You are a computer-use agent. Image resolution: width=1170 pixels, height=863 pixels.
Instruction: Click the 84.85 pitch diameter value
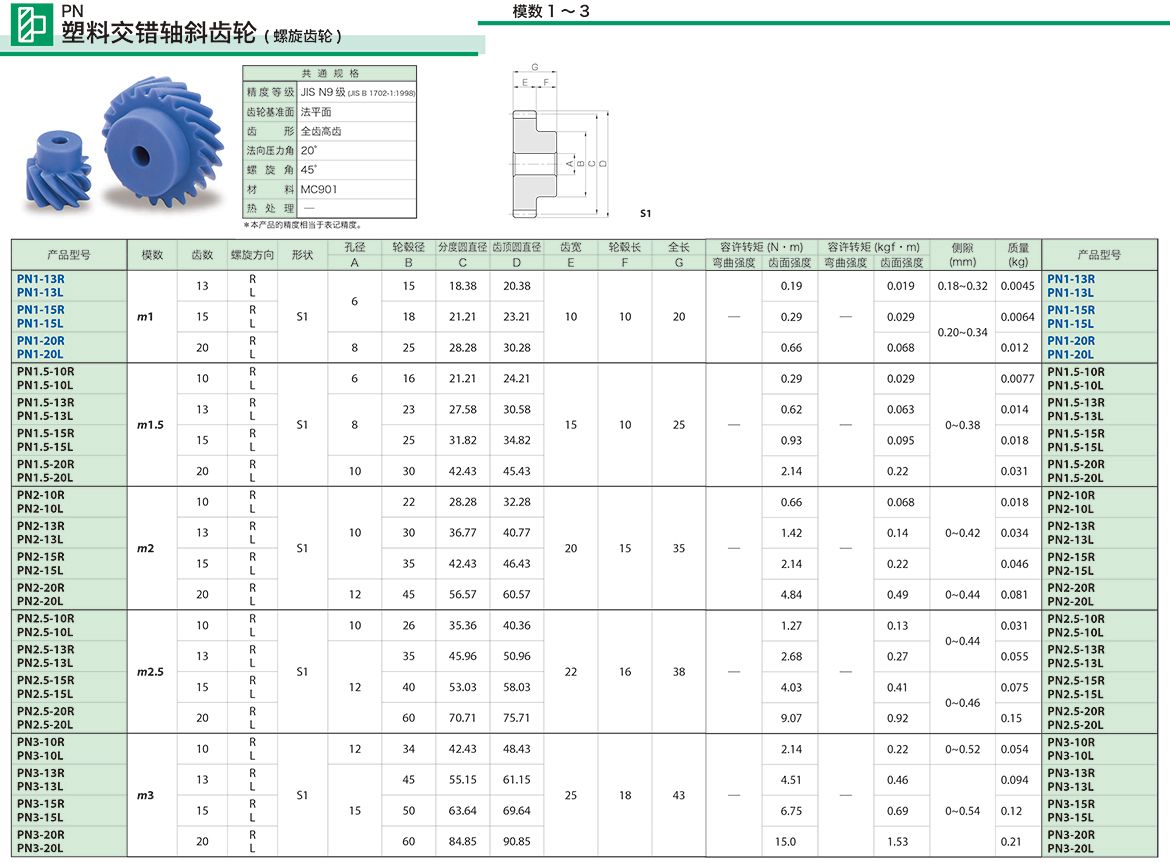[462, 842]
